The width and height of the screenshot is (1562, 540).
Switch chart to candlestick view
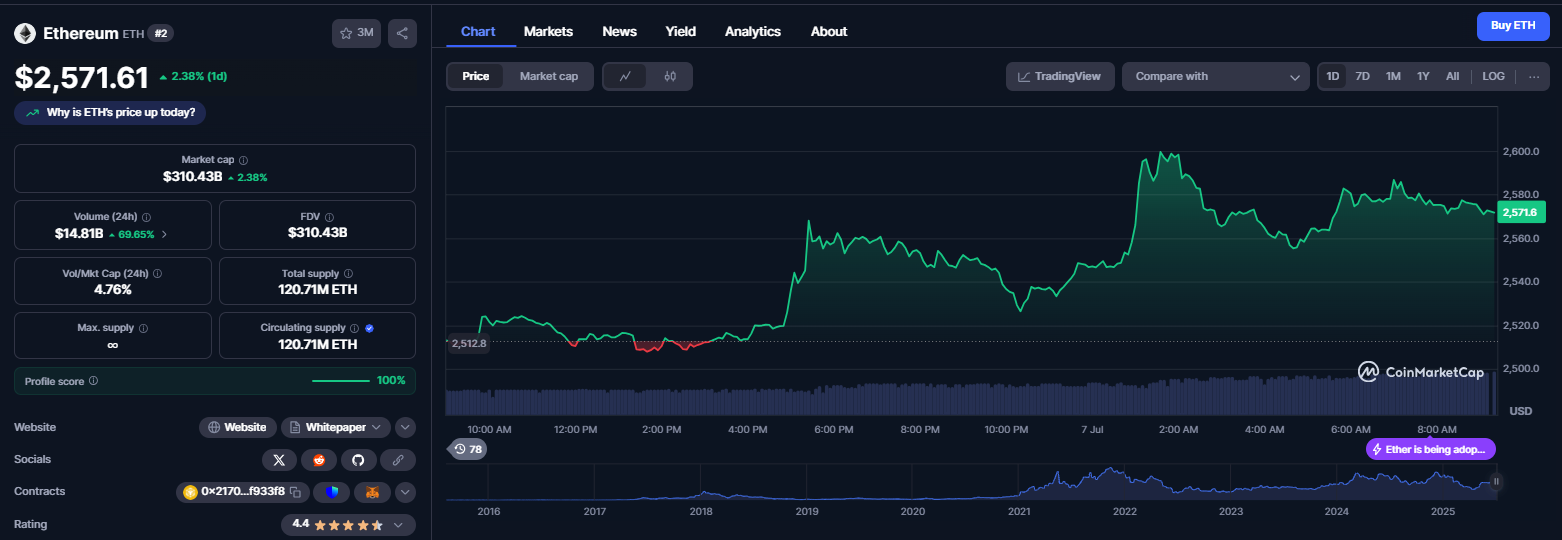click(x=670, y=76)
